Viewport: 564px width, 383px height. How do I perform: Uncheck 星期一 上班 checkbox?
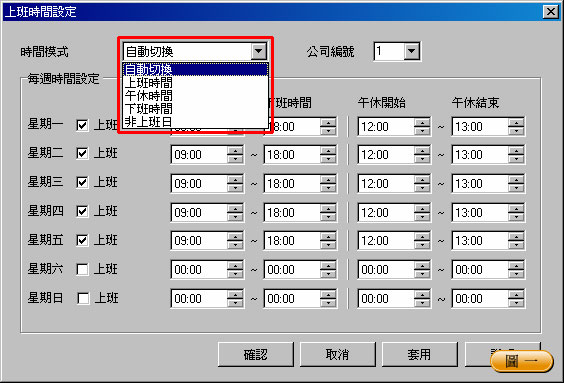pos(82,125)
